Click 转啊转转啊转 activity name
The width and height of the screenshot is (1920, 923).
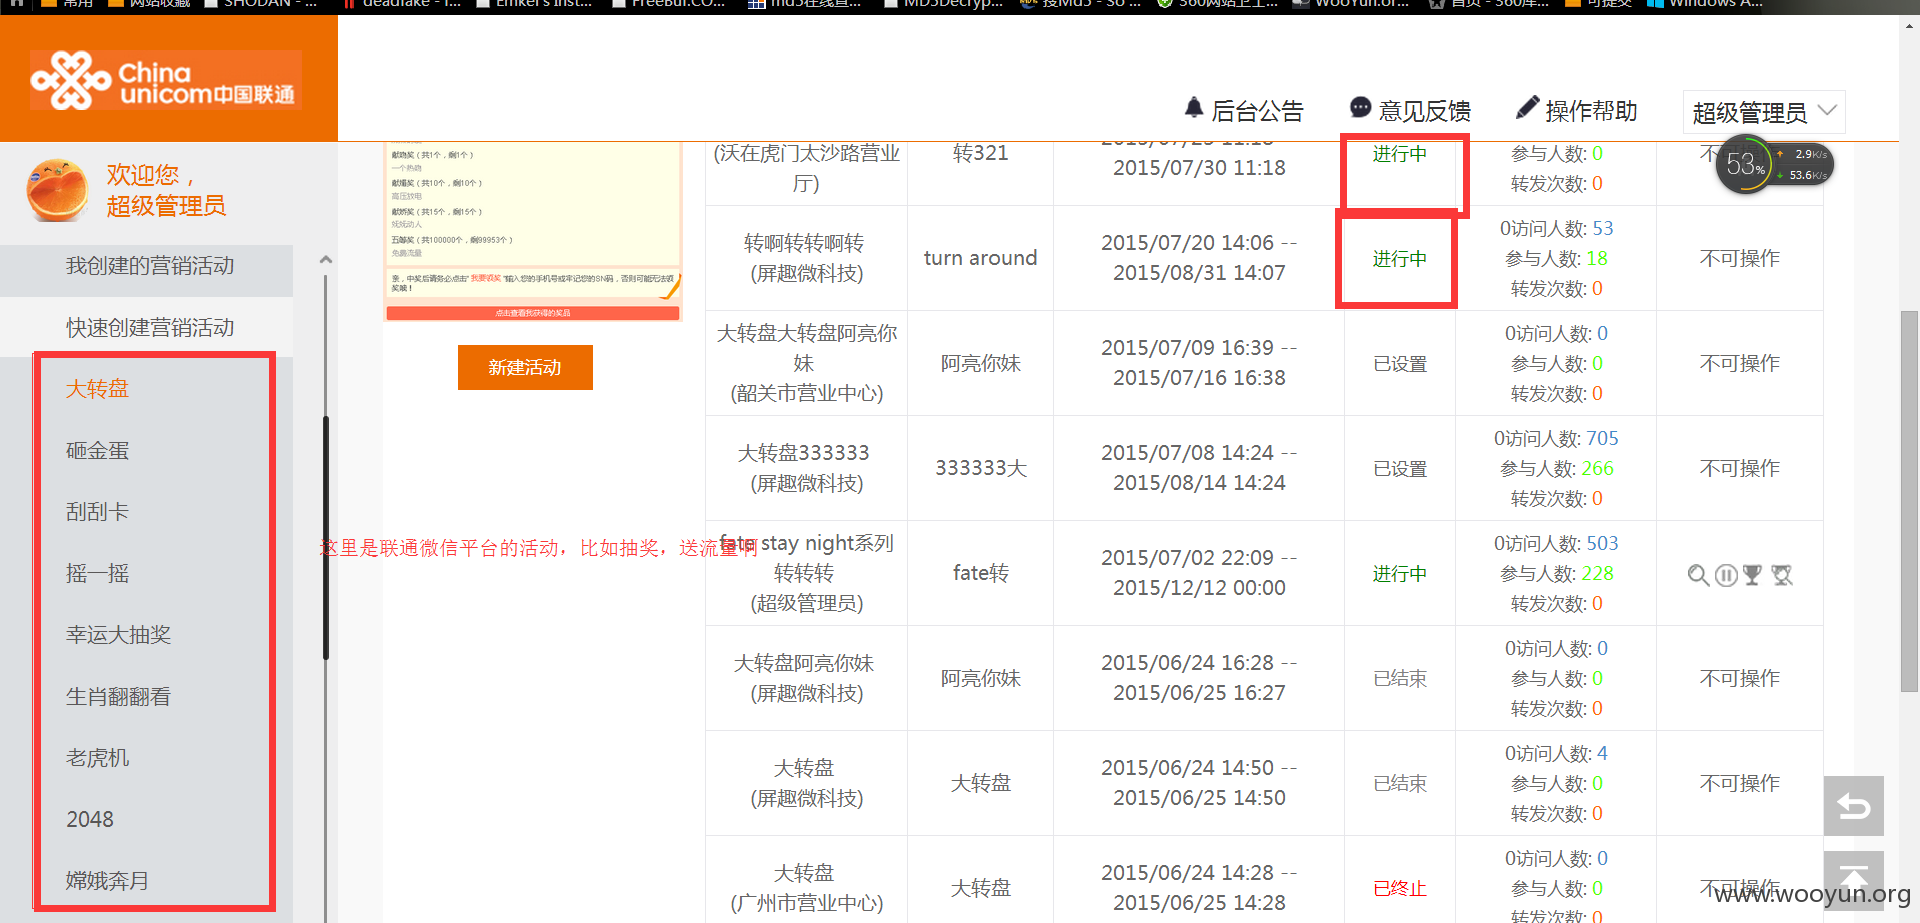click(804, 243)
